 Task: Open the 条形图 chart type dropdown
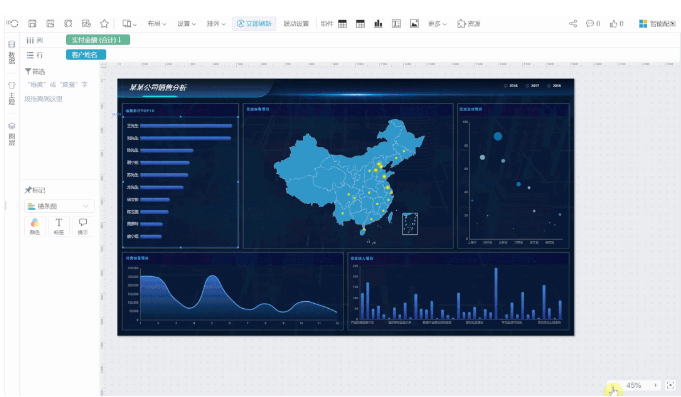59,206
